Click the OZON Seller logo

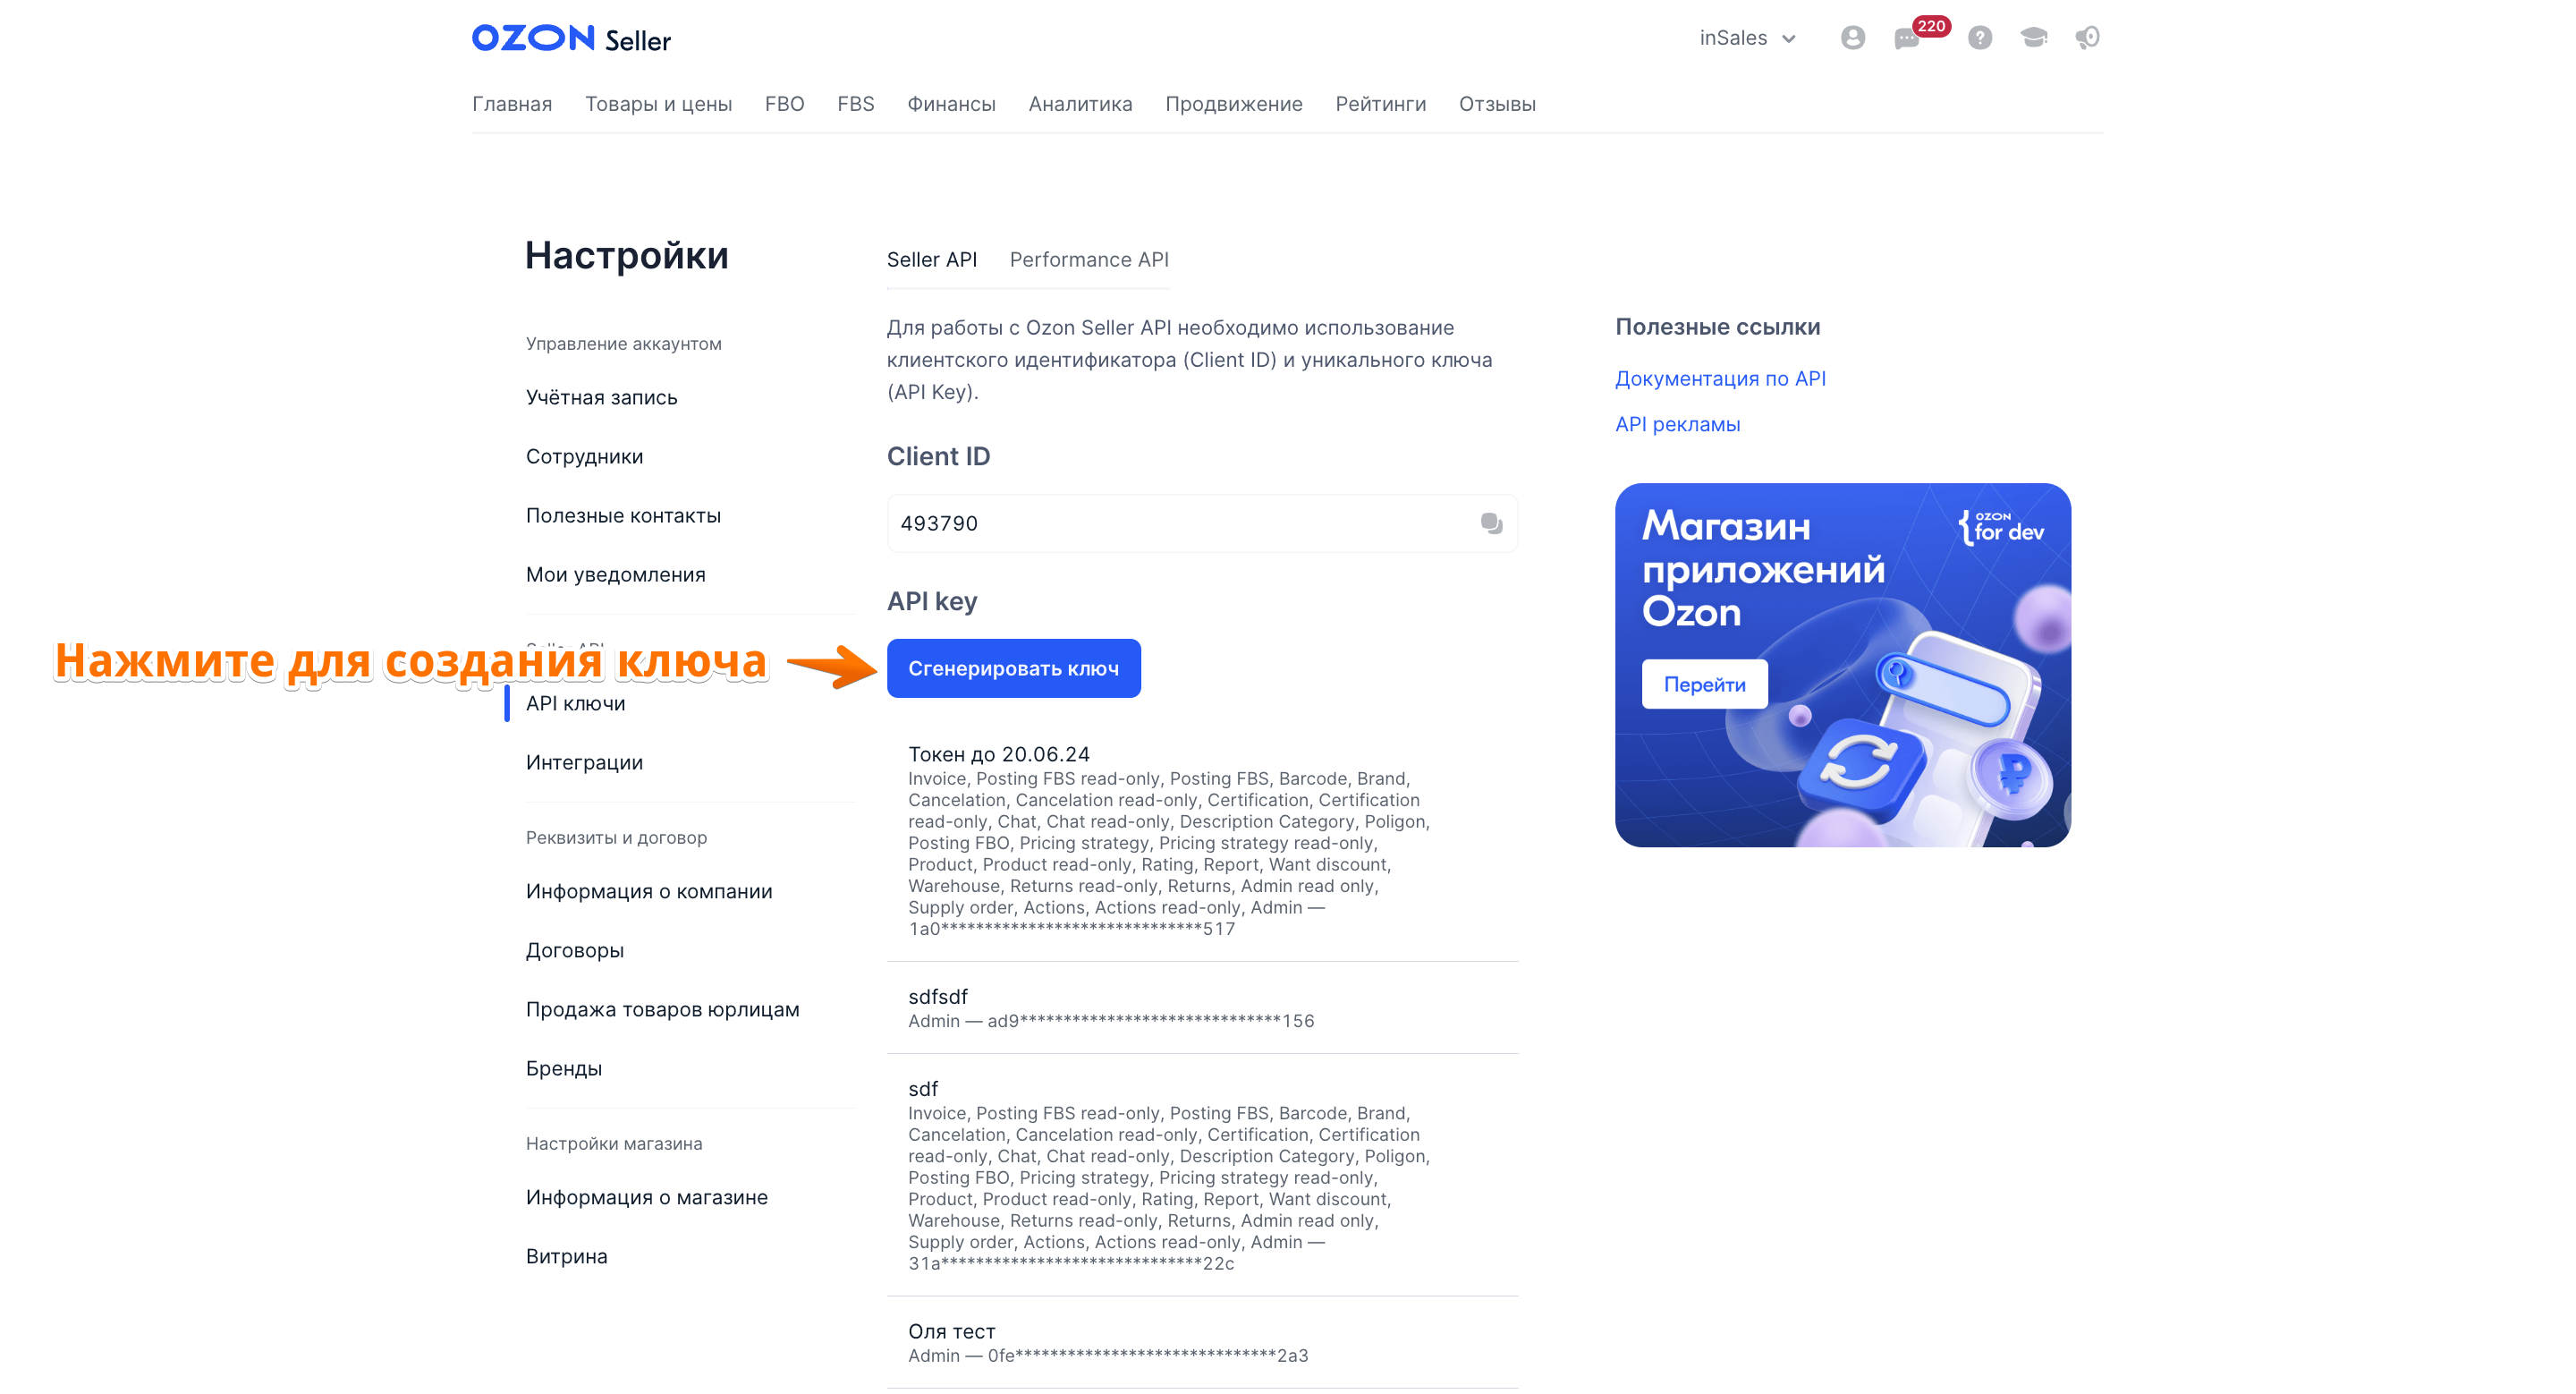pos(571,39)
